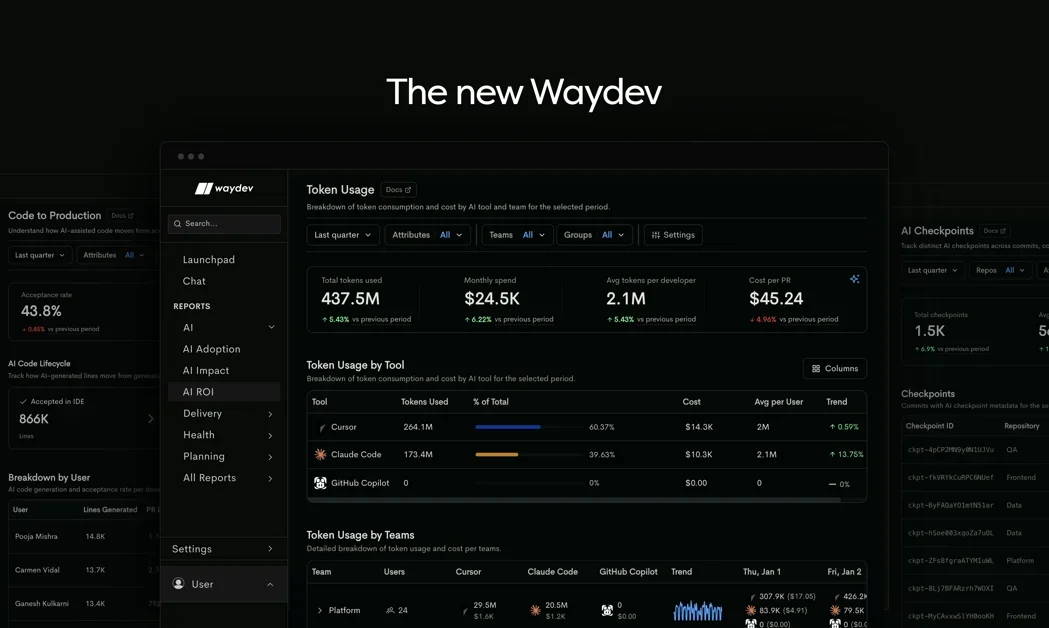Click the user avatar icon in sidebar

(179, 583)
